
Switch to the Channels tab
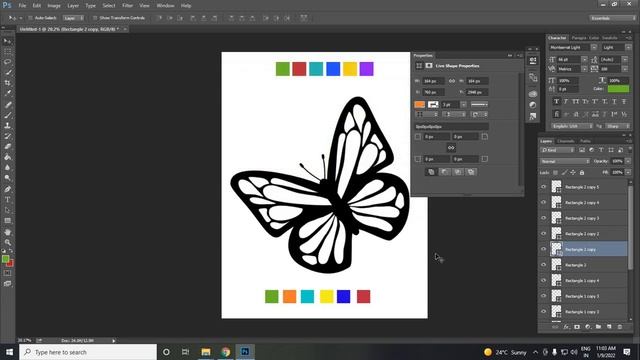coord(566,141)
